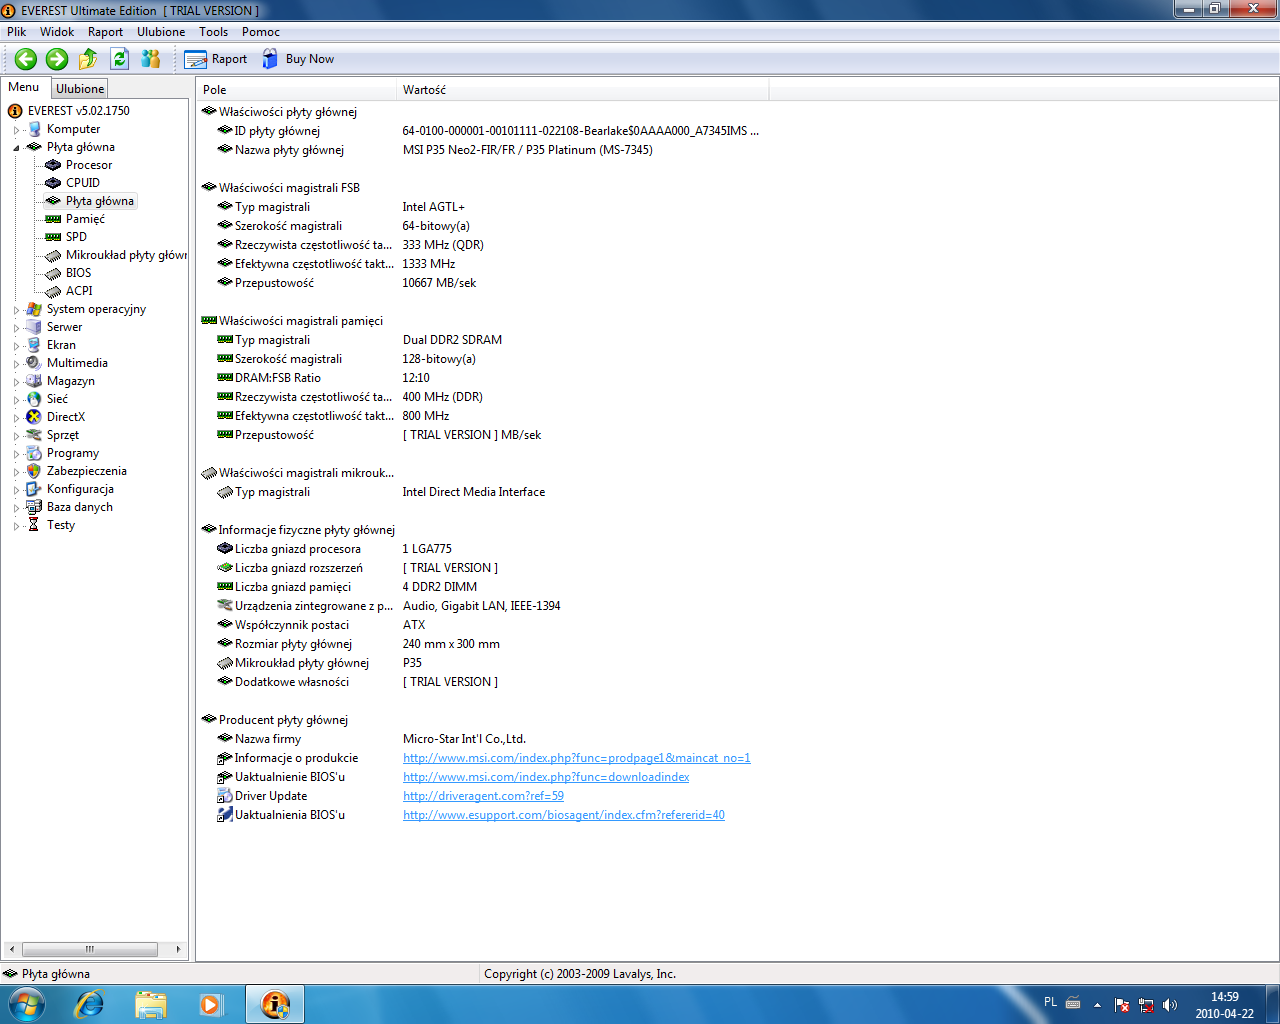Select the ACPI tree item
This screenshot has width=1280, height=1024.
[79, 291]
